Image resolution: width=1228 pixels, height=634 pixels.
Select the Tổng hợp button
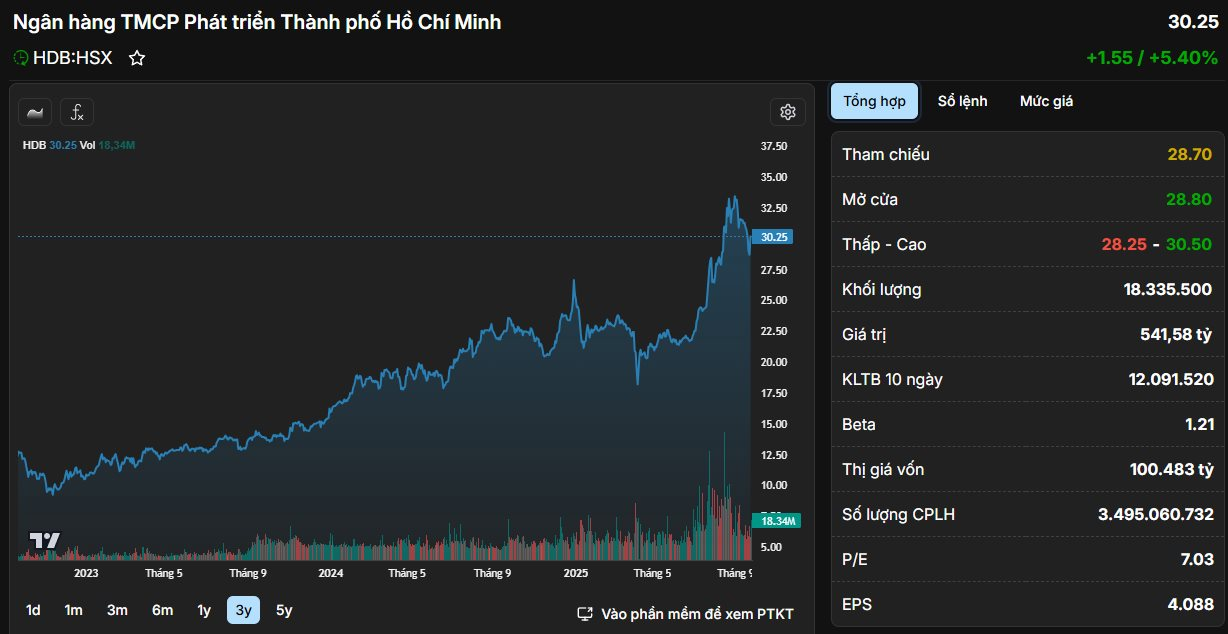[874, 101]
